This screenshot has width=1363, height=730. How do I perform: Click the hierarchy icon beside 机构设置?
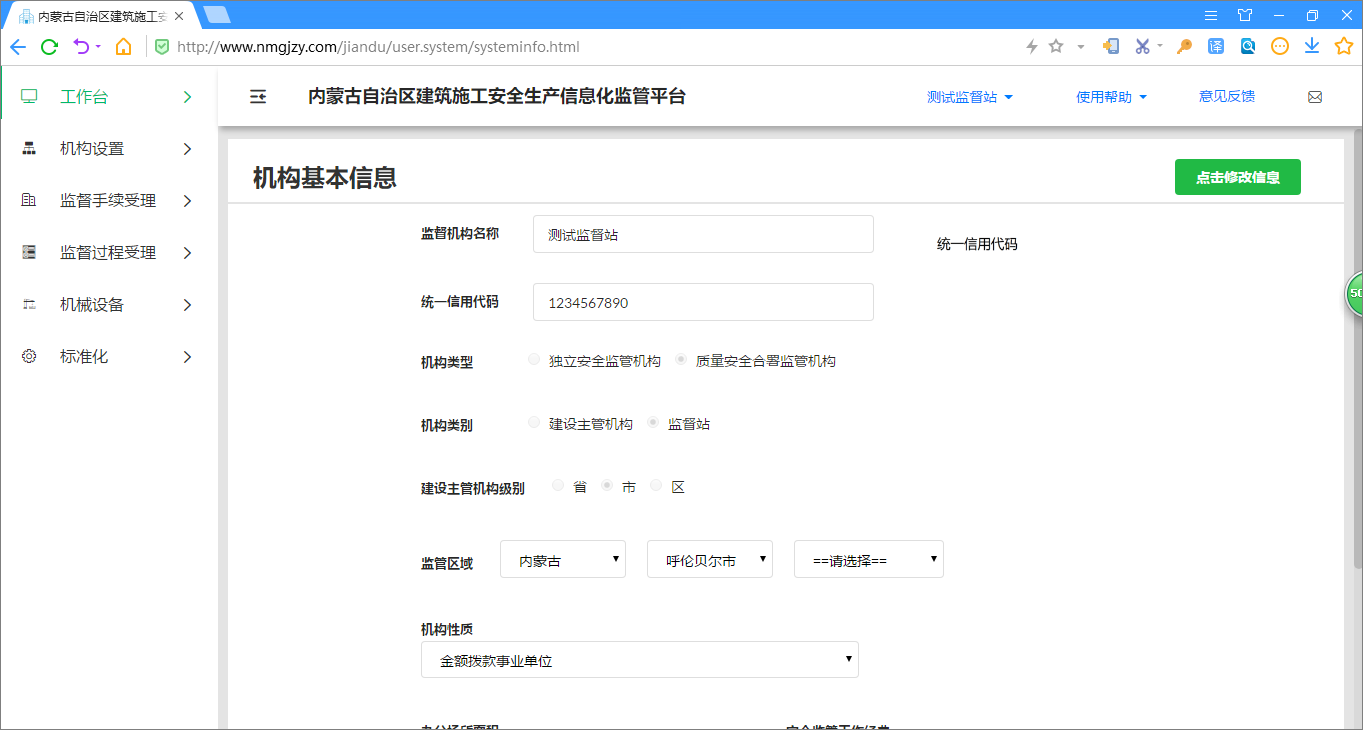click(x=29, y=148)
